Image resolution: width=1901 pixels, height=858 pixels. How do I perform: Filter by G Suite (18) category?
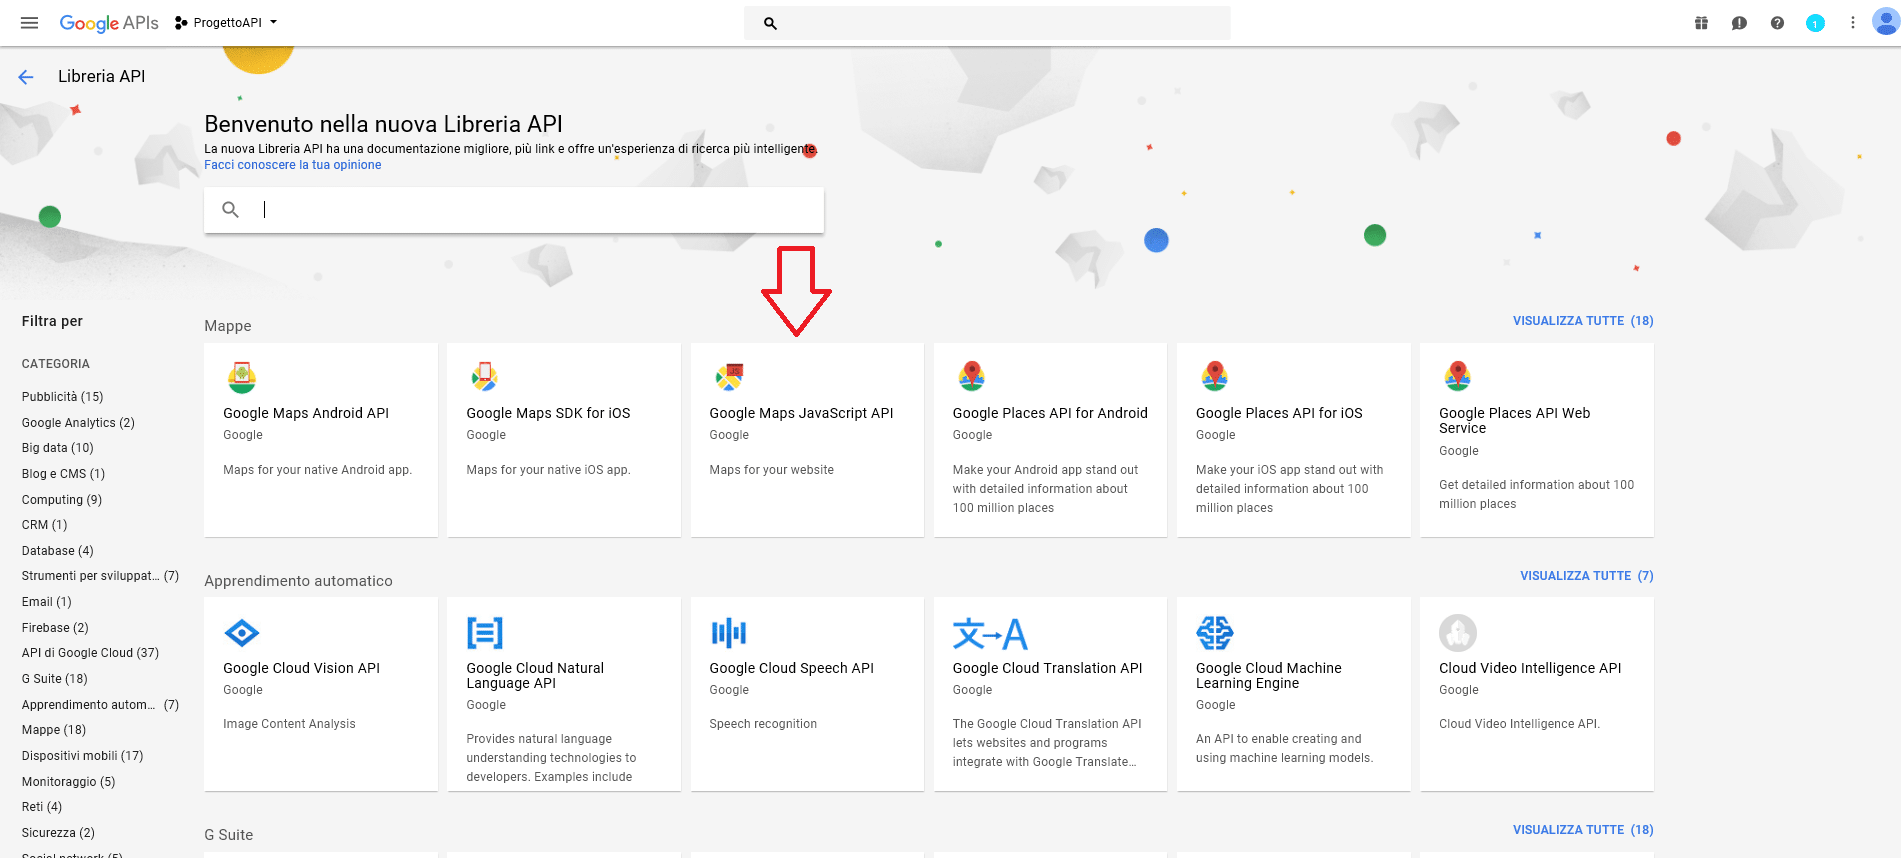coord(54,679)
